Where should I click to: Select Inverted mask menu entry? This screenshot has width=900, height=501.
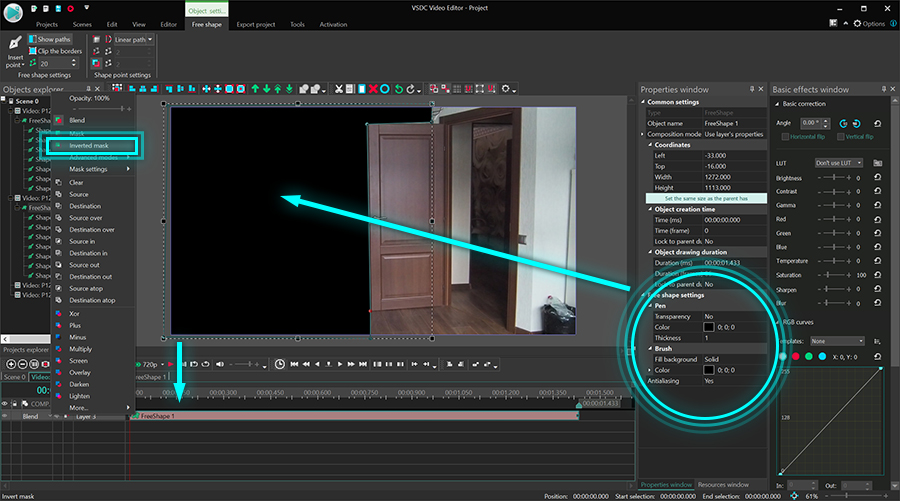click(92, 146)
